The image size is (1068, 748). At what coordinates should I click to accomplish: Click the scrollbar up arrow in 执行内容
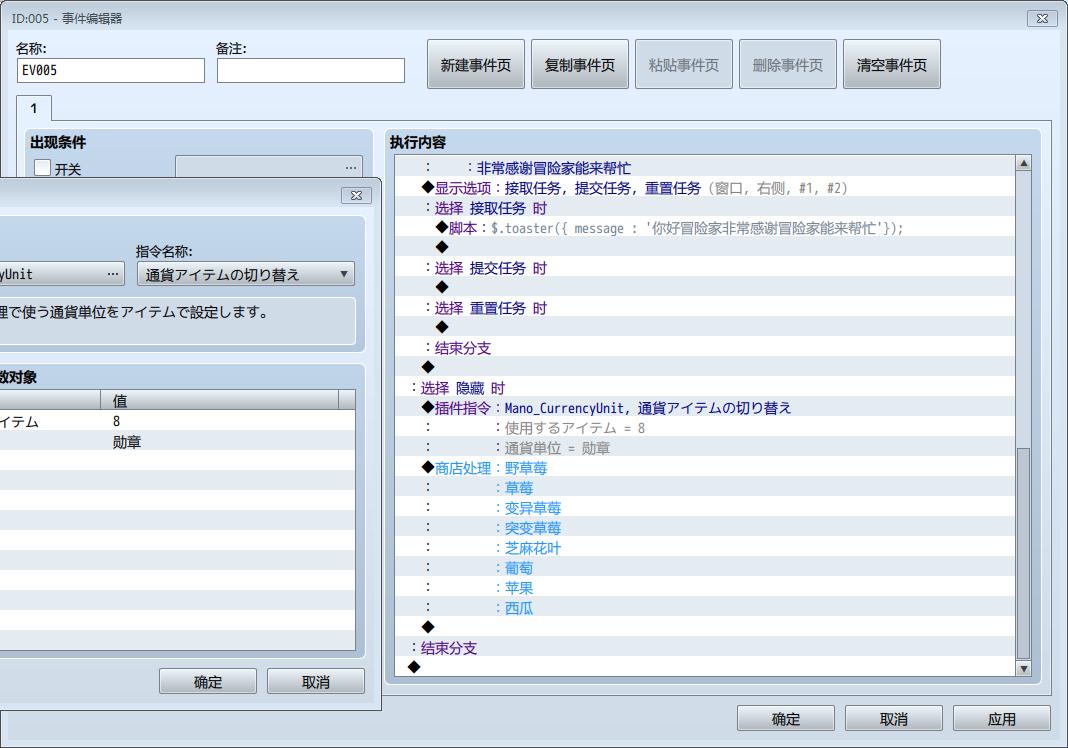coord(1023,163)
